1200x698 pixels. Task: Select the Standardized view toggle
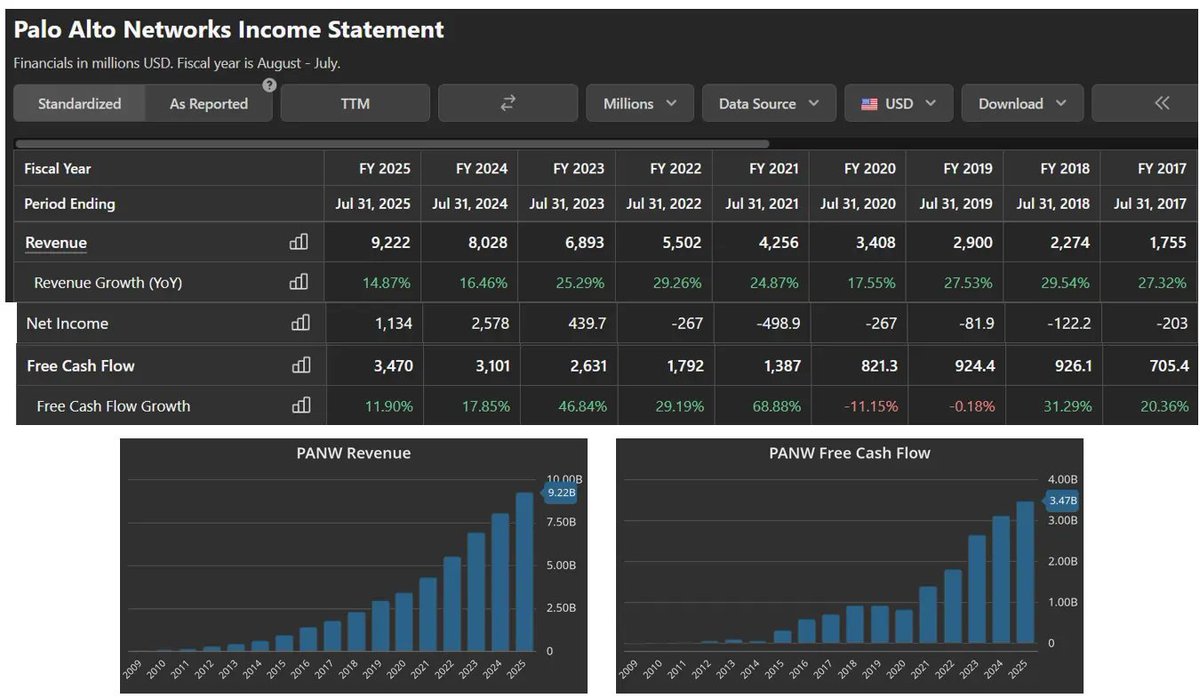[x=80, y=103]
